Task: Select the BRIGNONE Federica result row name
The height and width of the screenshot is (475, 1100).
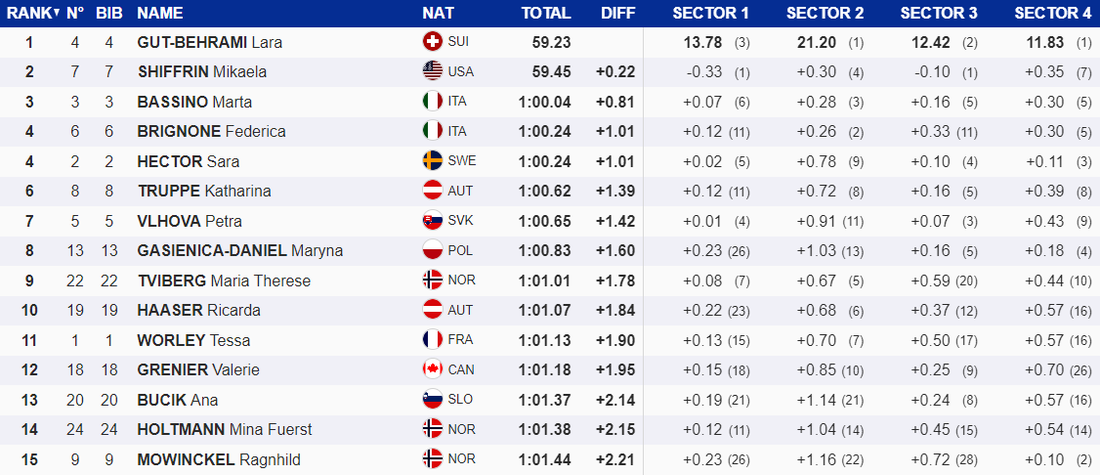Action: click(211, 131)
